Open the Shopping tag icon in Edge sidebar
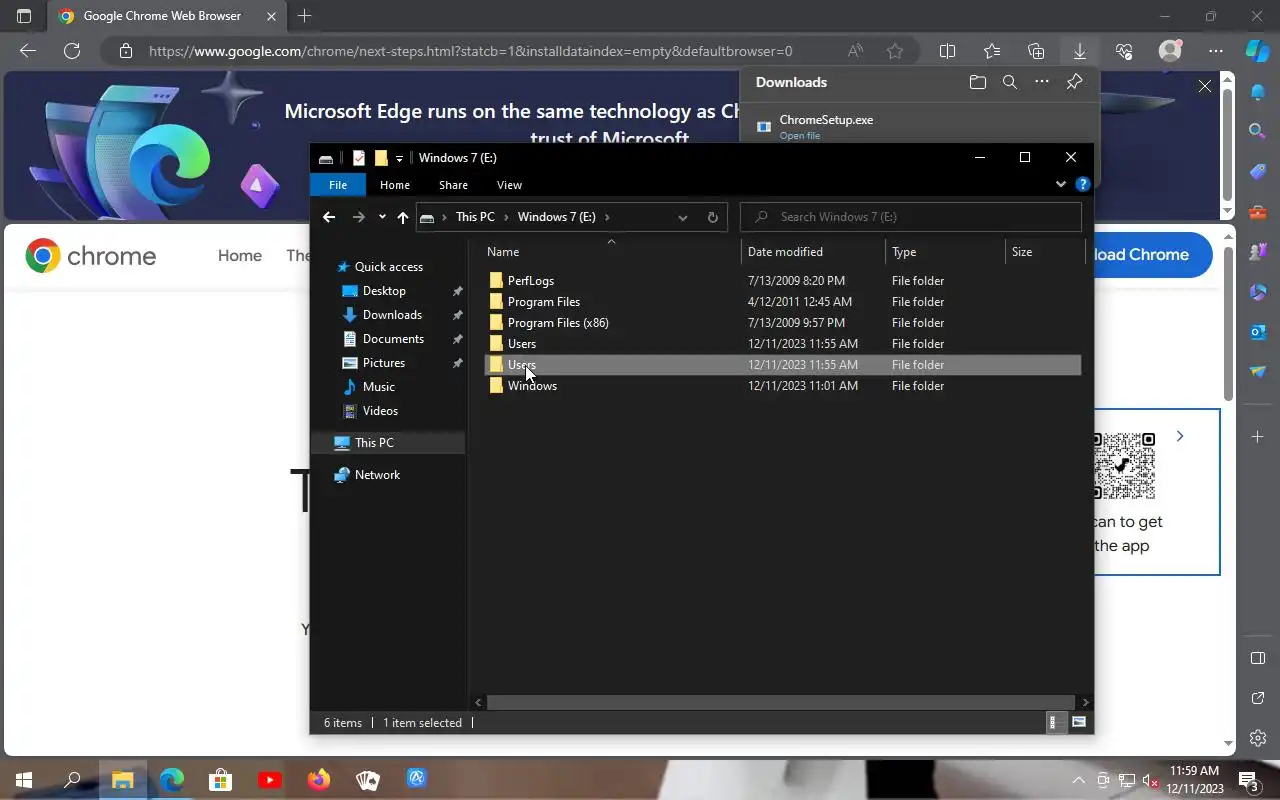This screenshot has width=1280, height=800. click(x=1258, y=172)
